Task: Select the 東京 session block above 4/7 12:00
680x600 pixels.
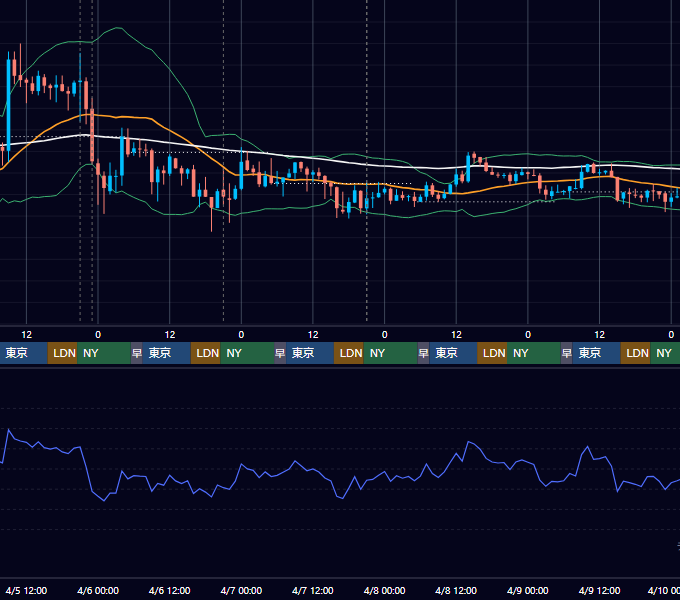Action: point(310,353)
